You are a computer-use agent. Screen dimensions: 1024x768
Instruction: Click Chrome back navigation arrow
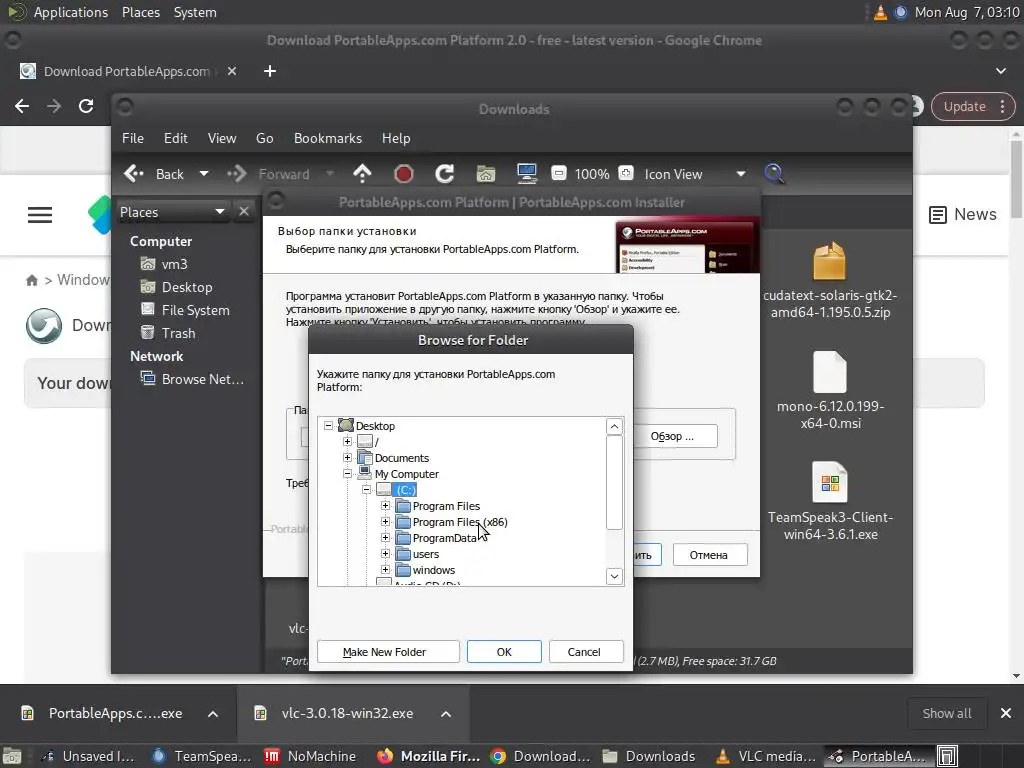22,106
